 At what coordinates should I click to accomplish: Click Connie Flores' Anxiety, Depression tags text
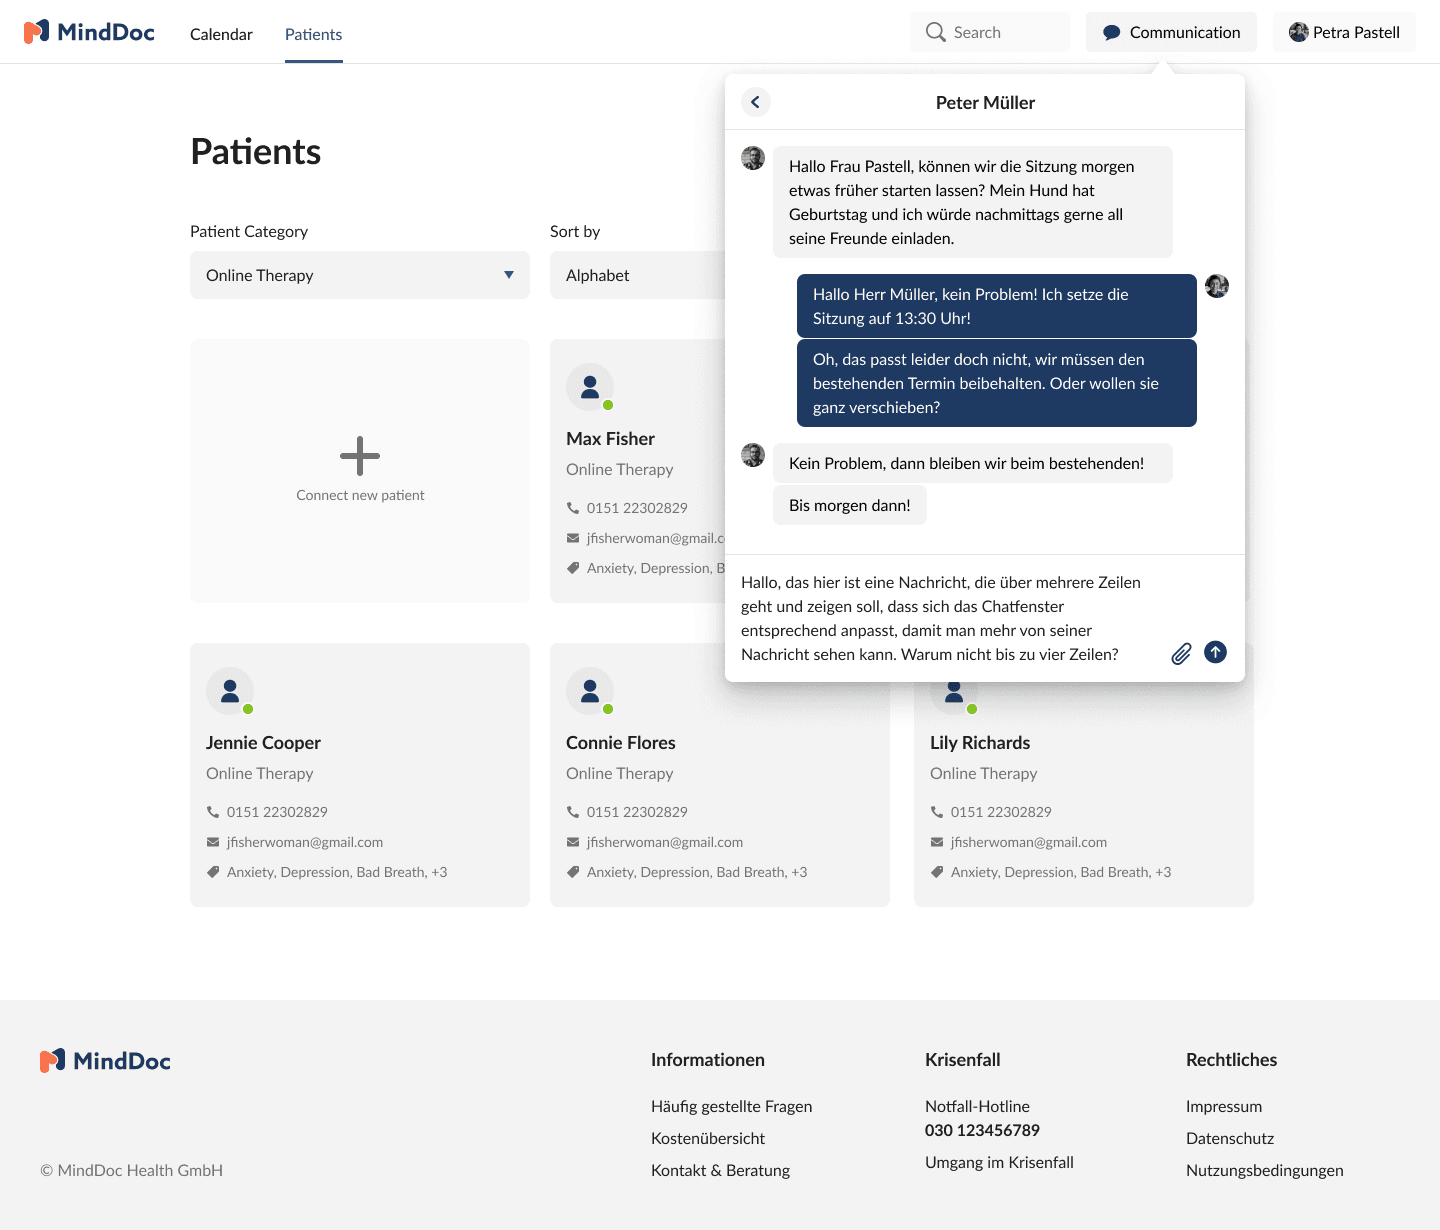pos(697,872)
